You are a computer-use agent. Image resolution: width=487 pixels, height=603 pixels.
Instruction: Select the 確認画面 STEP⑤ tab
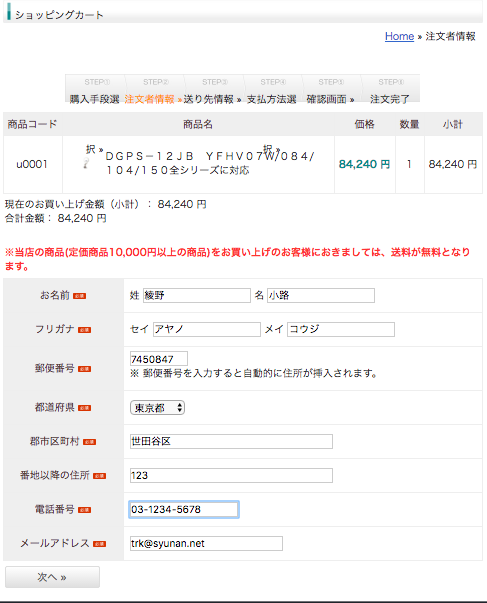[331, 89]
